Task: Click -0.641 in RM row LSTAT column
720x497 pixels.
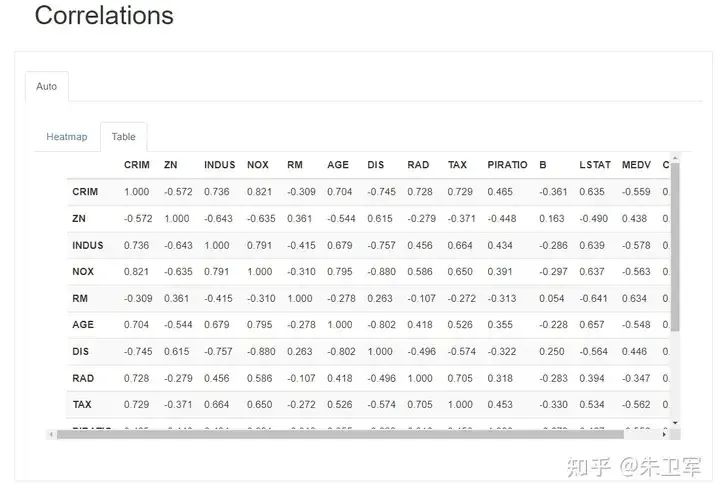Action: click(x=593, y=299)
